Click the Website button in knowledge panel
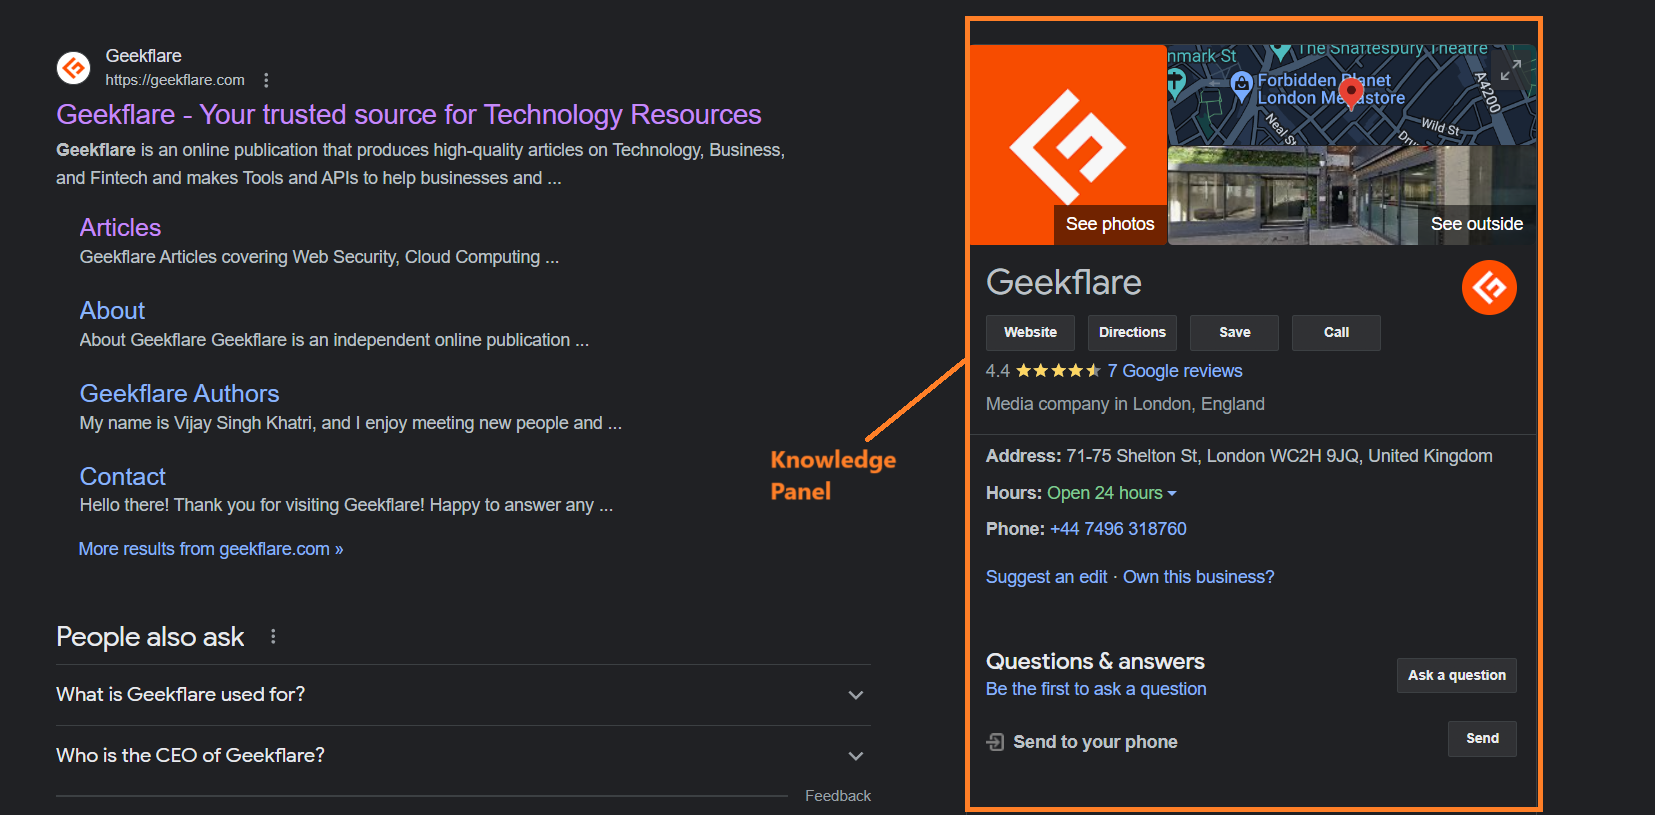The width and height of the screenshot is (1655, 815). tap(1030, 333)
